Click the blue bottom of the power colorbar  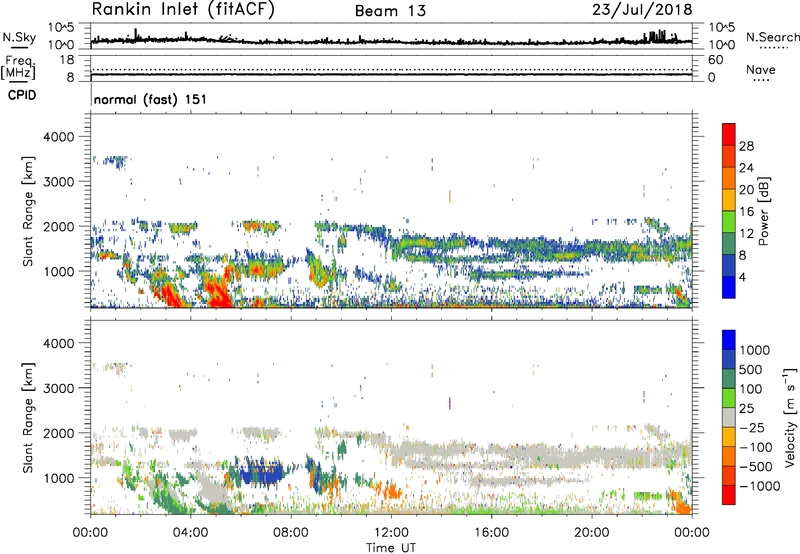tap(729, 287)
